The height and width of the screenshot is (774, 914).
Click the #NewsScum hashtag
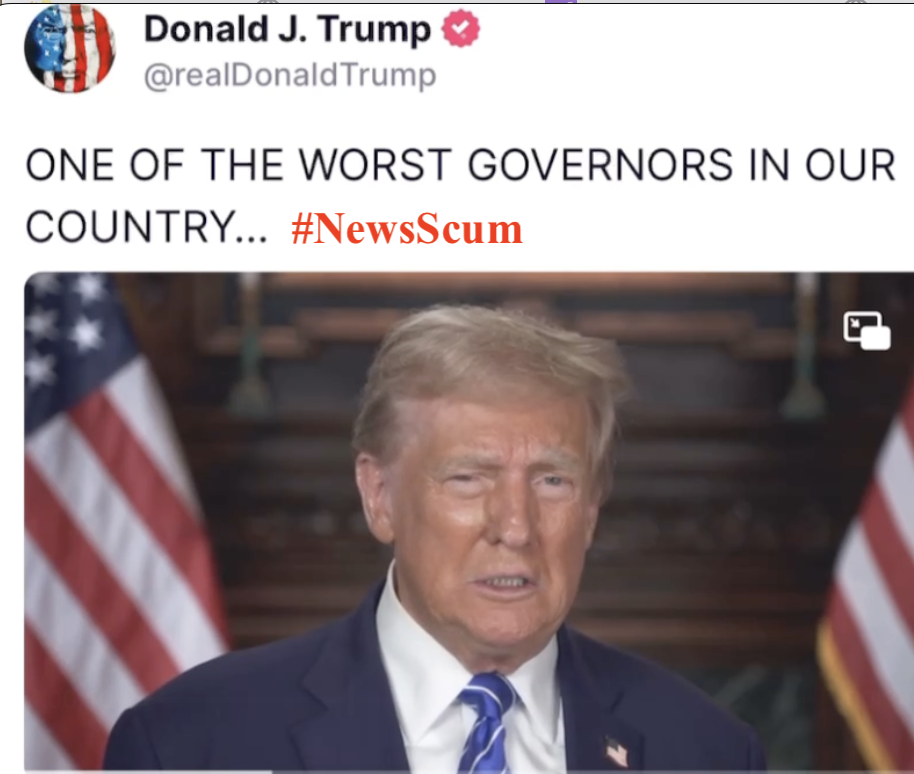pos(406,228)
